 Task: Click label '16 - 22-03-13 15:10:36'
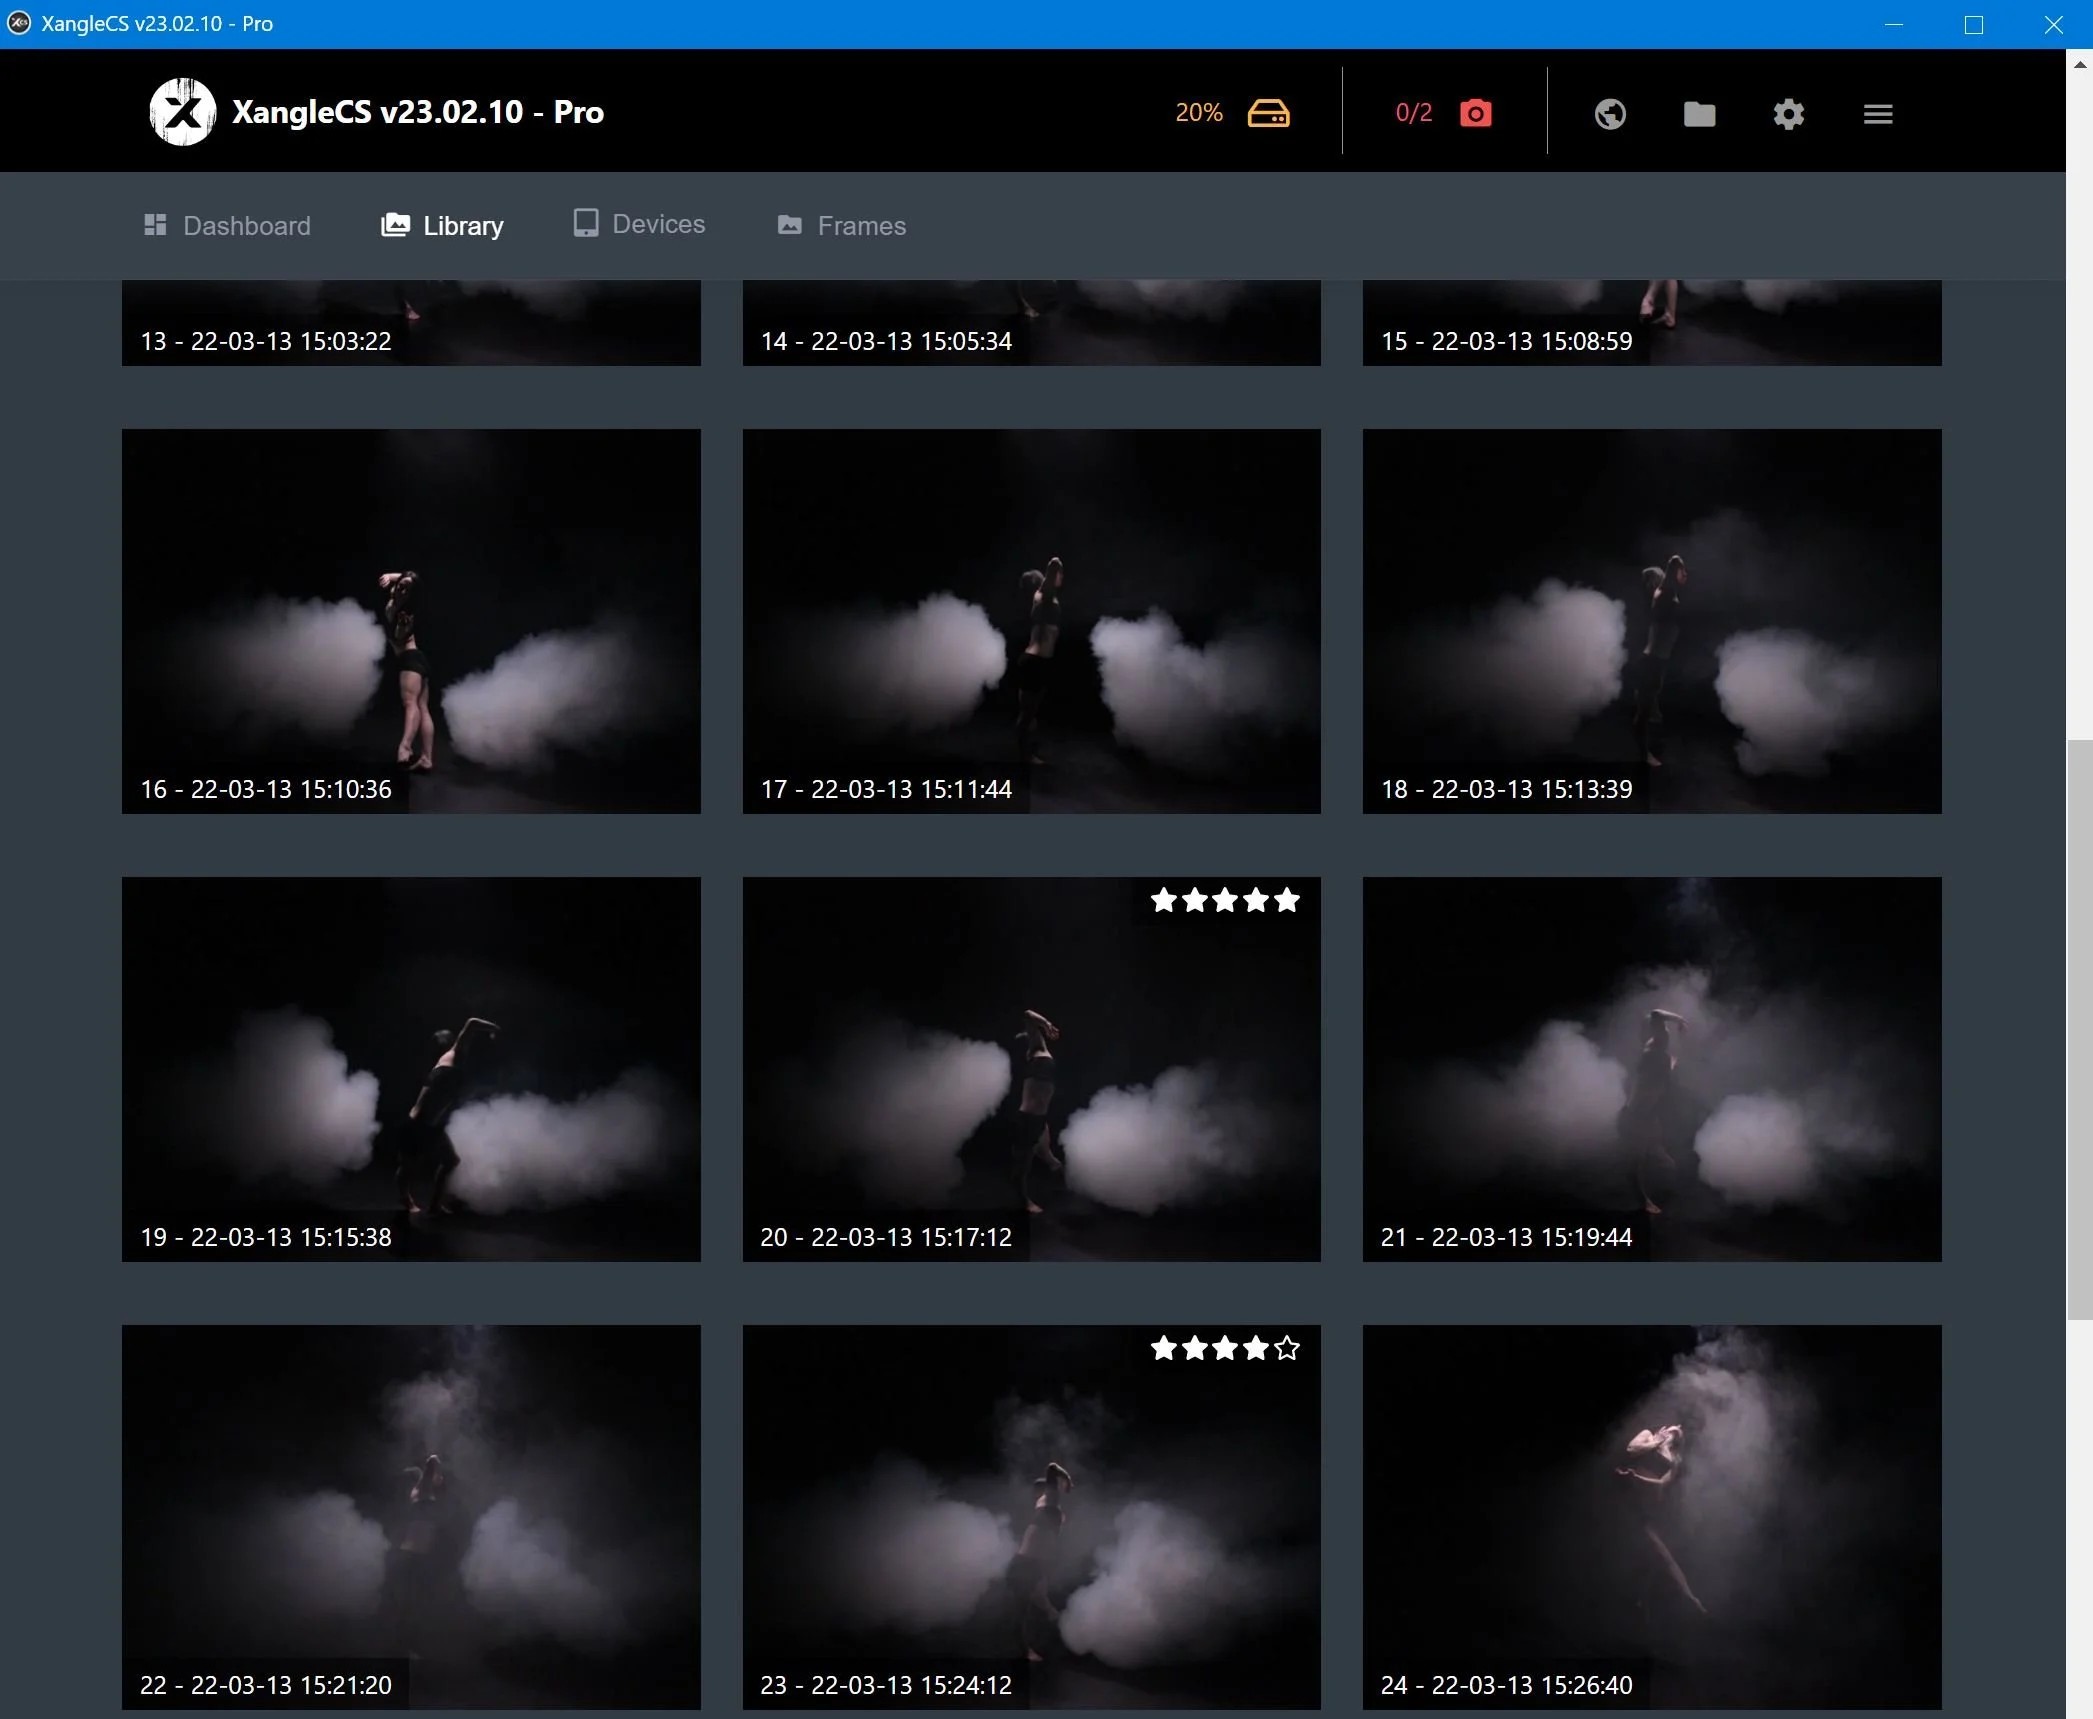[x=266, y=789]
